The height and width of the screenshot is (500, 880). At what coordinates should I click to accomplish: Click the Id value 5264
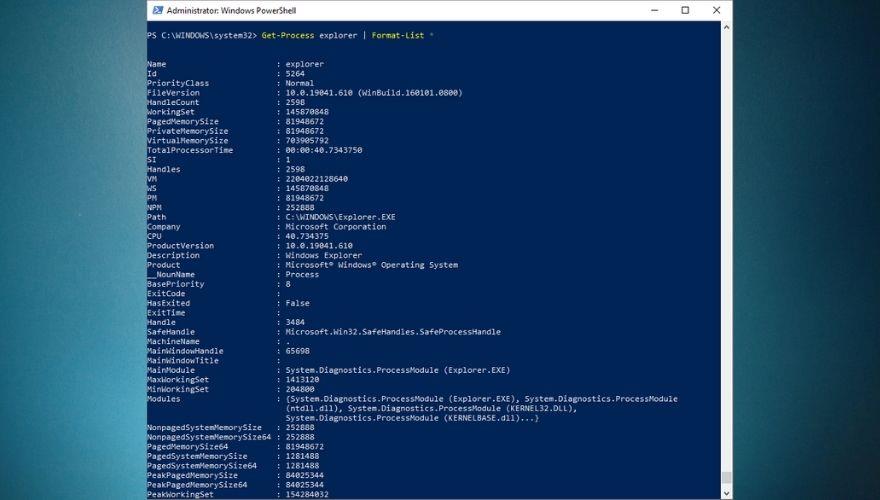pos(295,74)
